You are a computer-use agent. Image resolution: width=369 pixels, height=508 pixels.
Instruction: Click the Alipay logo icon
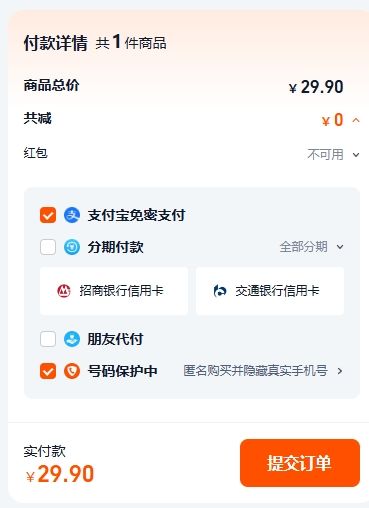[72, 215]
